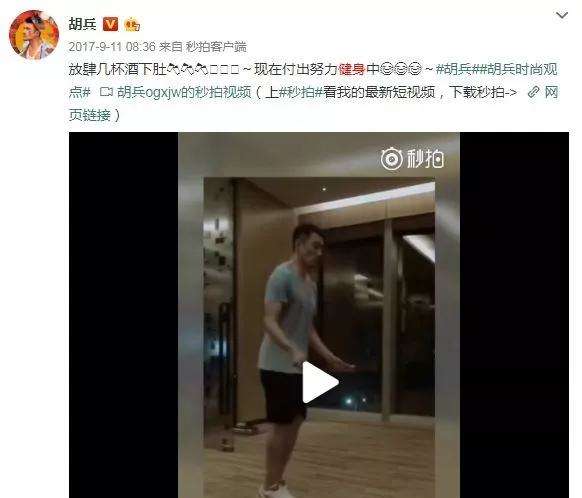
Task: Open the #秒拍# hashtag link
Action: click(x=300, y=92)
